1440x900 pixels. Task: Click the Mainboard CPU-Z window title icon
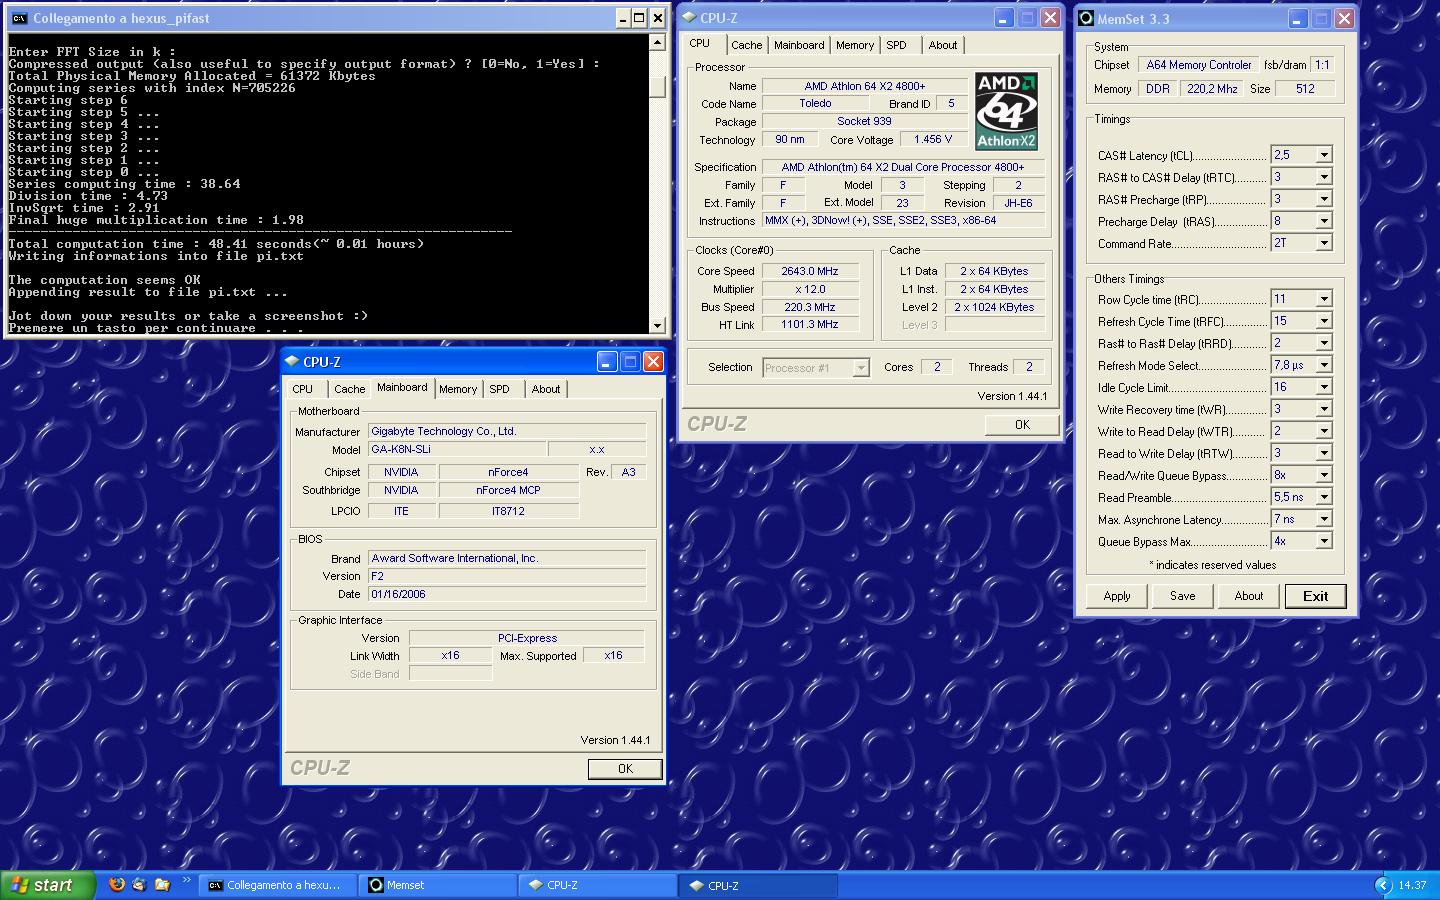pos(292,362)
